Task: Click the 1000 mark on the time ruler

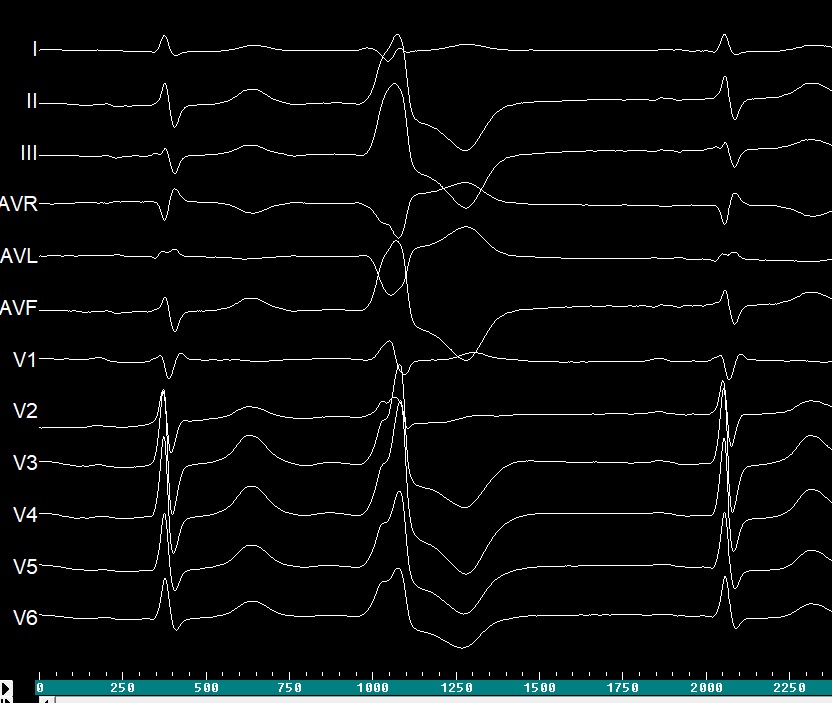Action: 373,688
